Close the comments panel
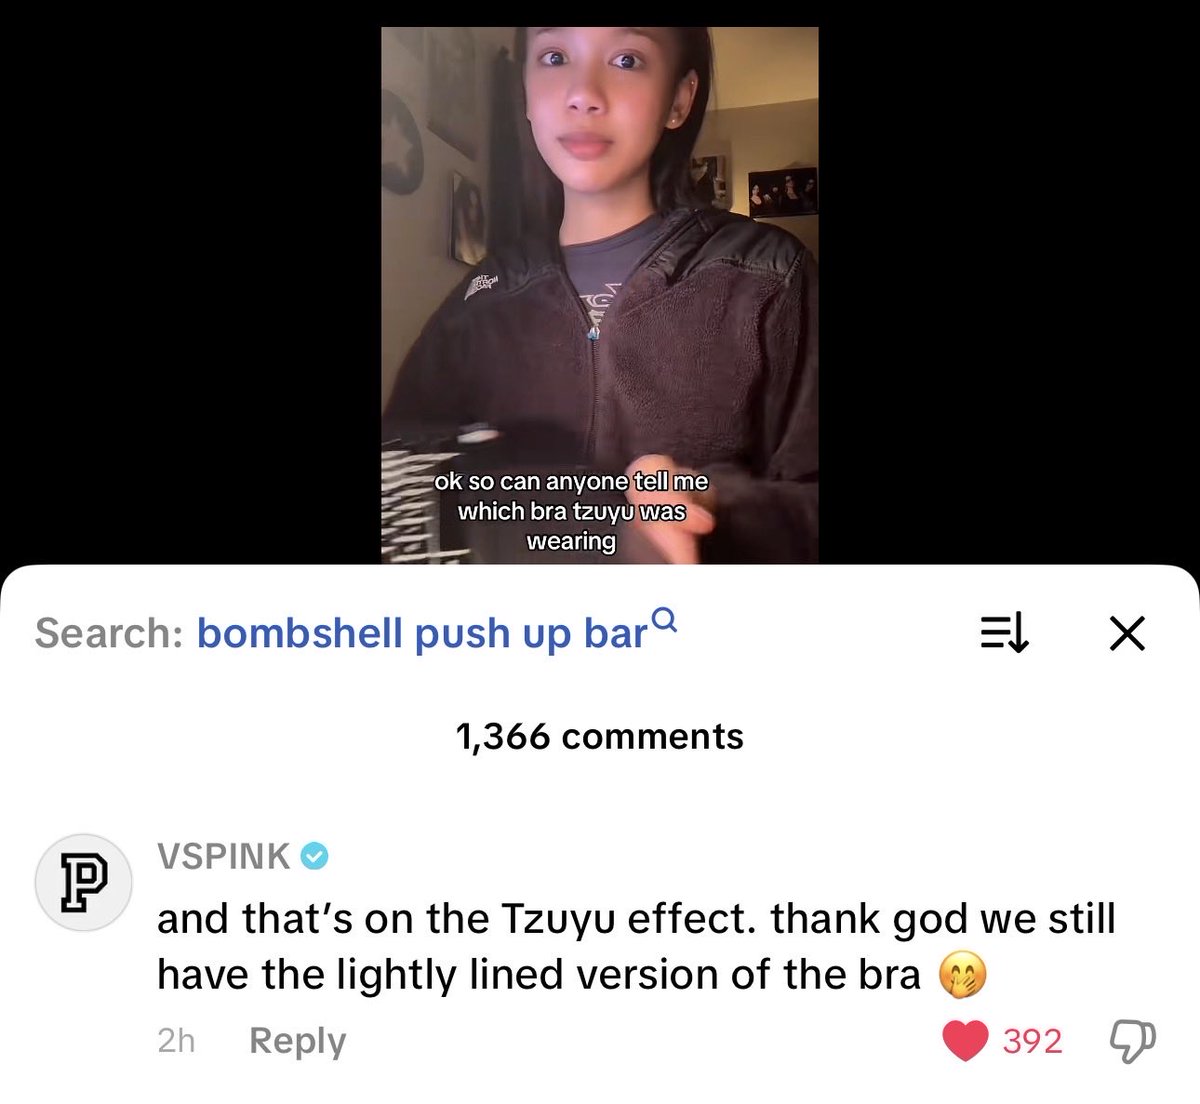The height and width of the screenshot is (1104, 1200). pos(1127,633)
